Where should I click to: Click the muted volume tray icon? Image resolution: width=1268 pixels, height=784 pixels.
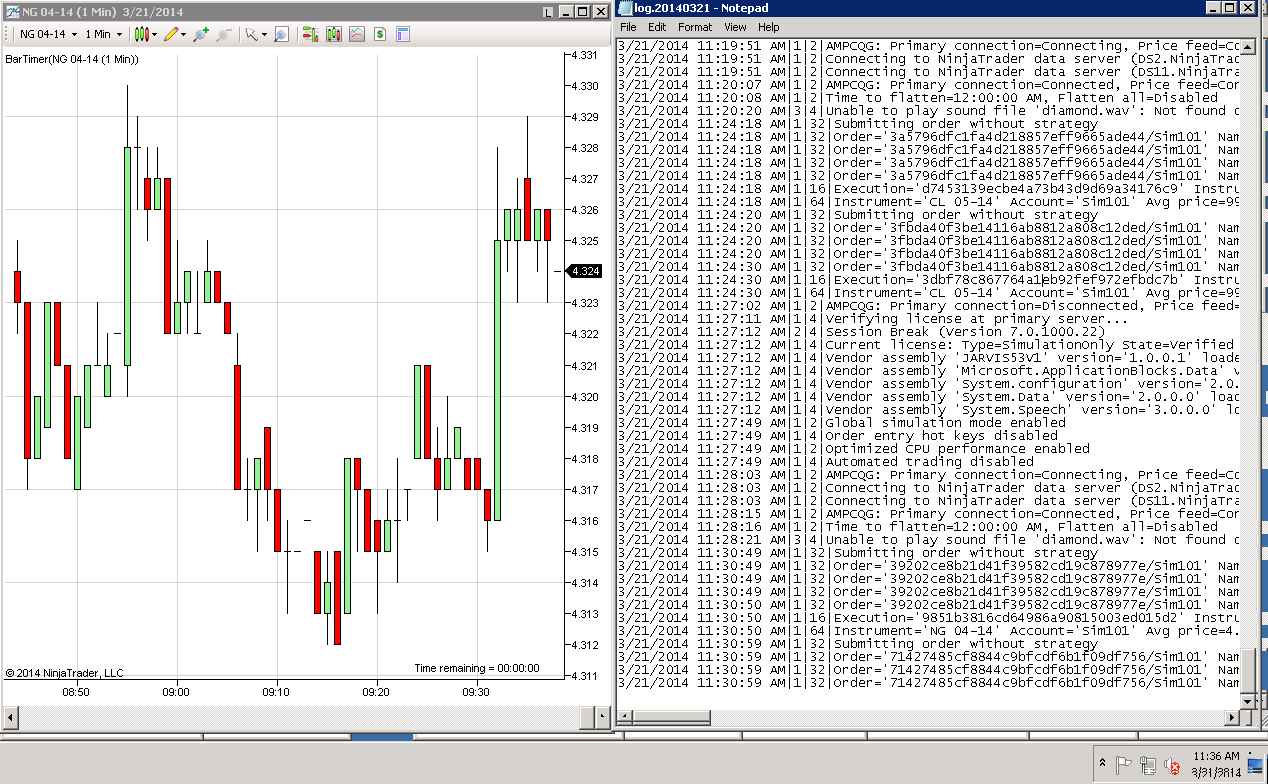pyautogui.click(x=1171, y=765)
